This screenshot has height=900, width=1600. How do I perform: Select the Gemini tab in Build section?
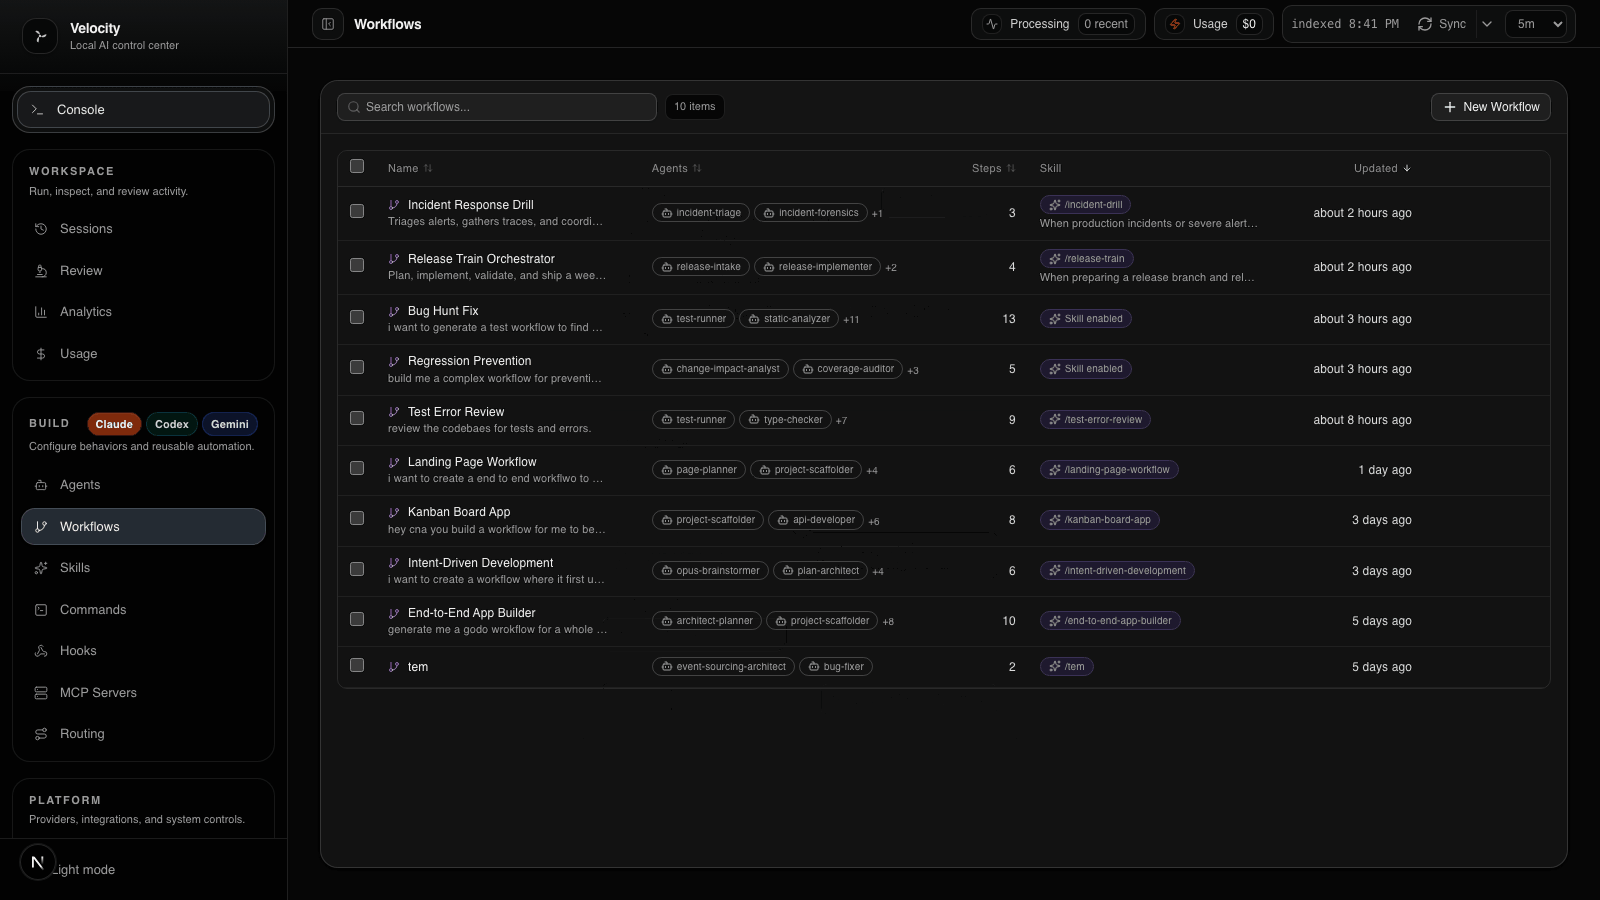[x=229, y=424]
